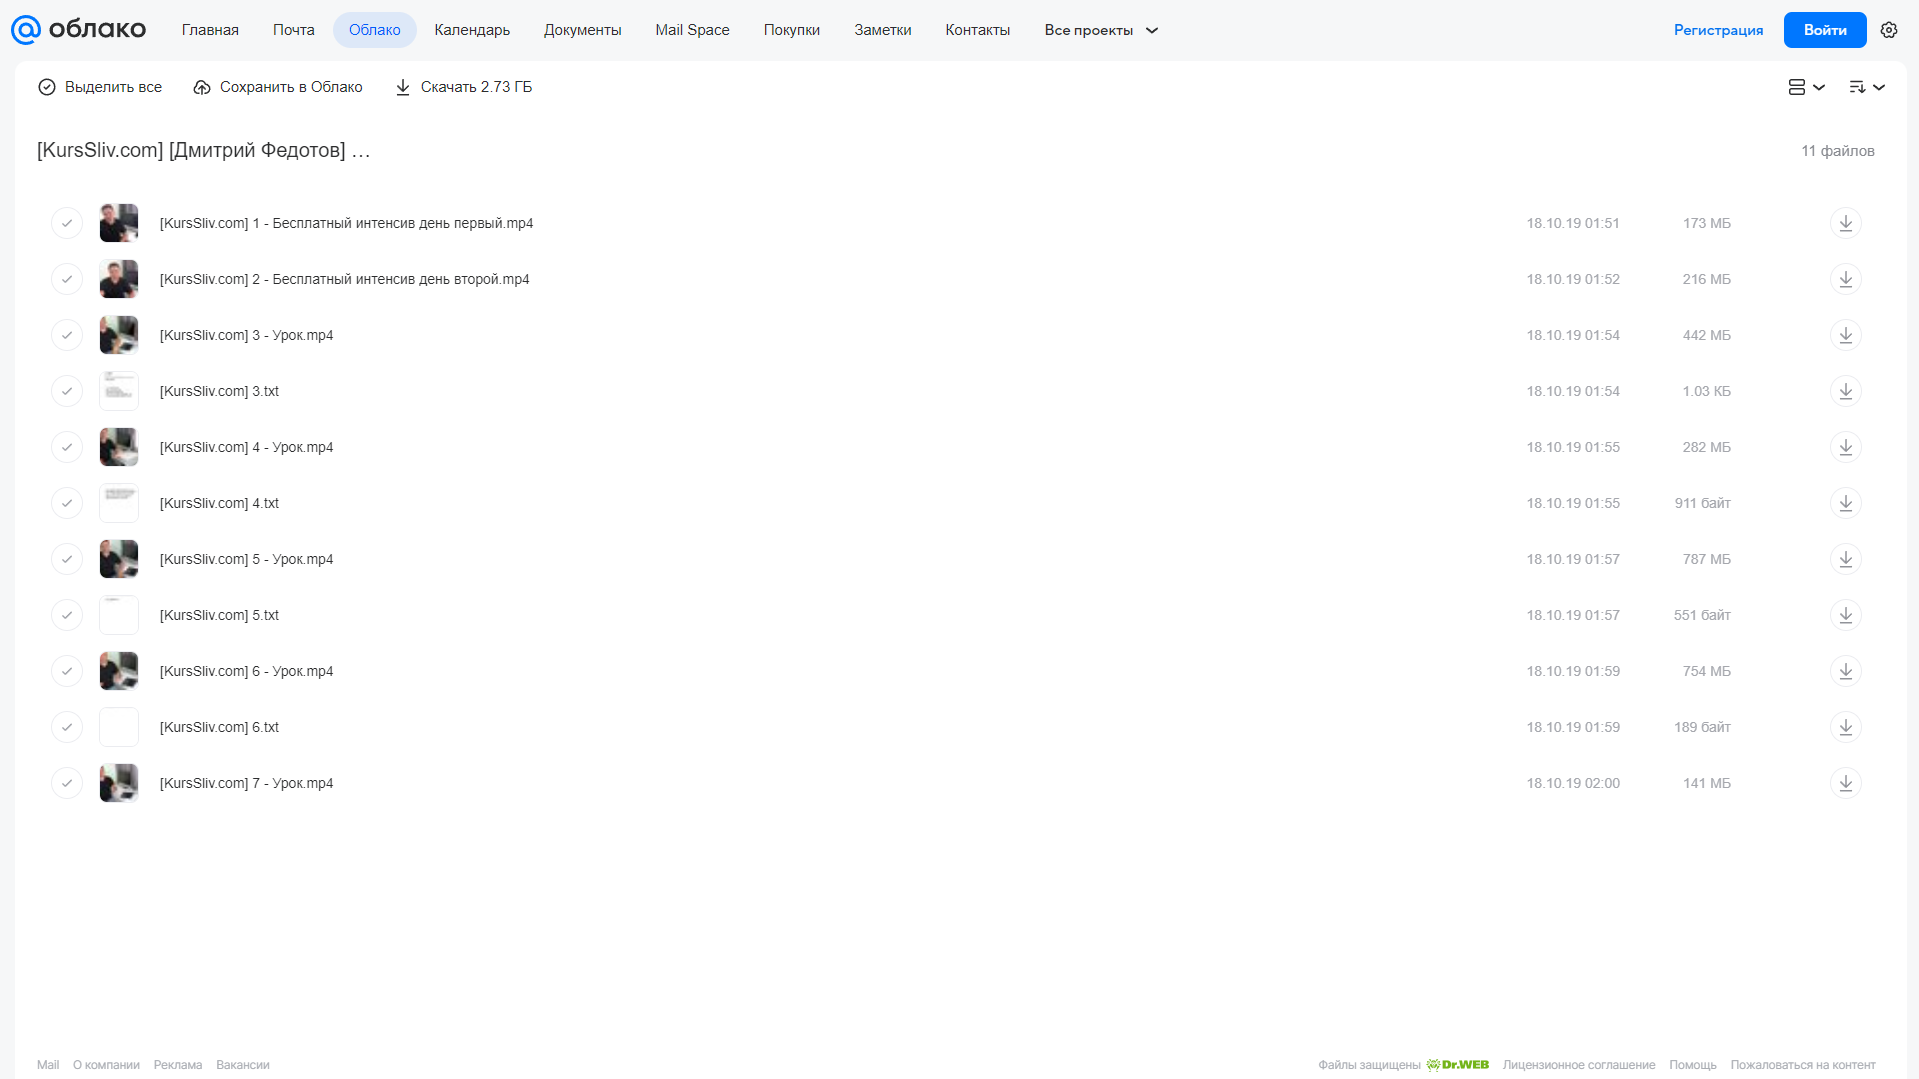This screenshot has height=1079, width=1919.
Task: Click the Облако logo icon
Action: (26, 30)
